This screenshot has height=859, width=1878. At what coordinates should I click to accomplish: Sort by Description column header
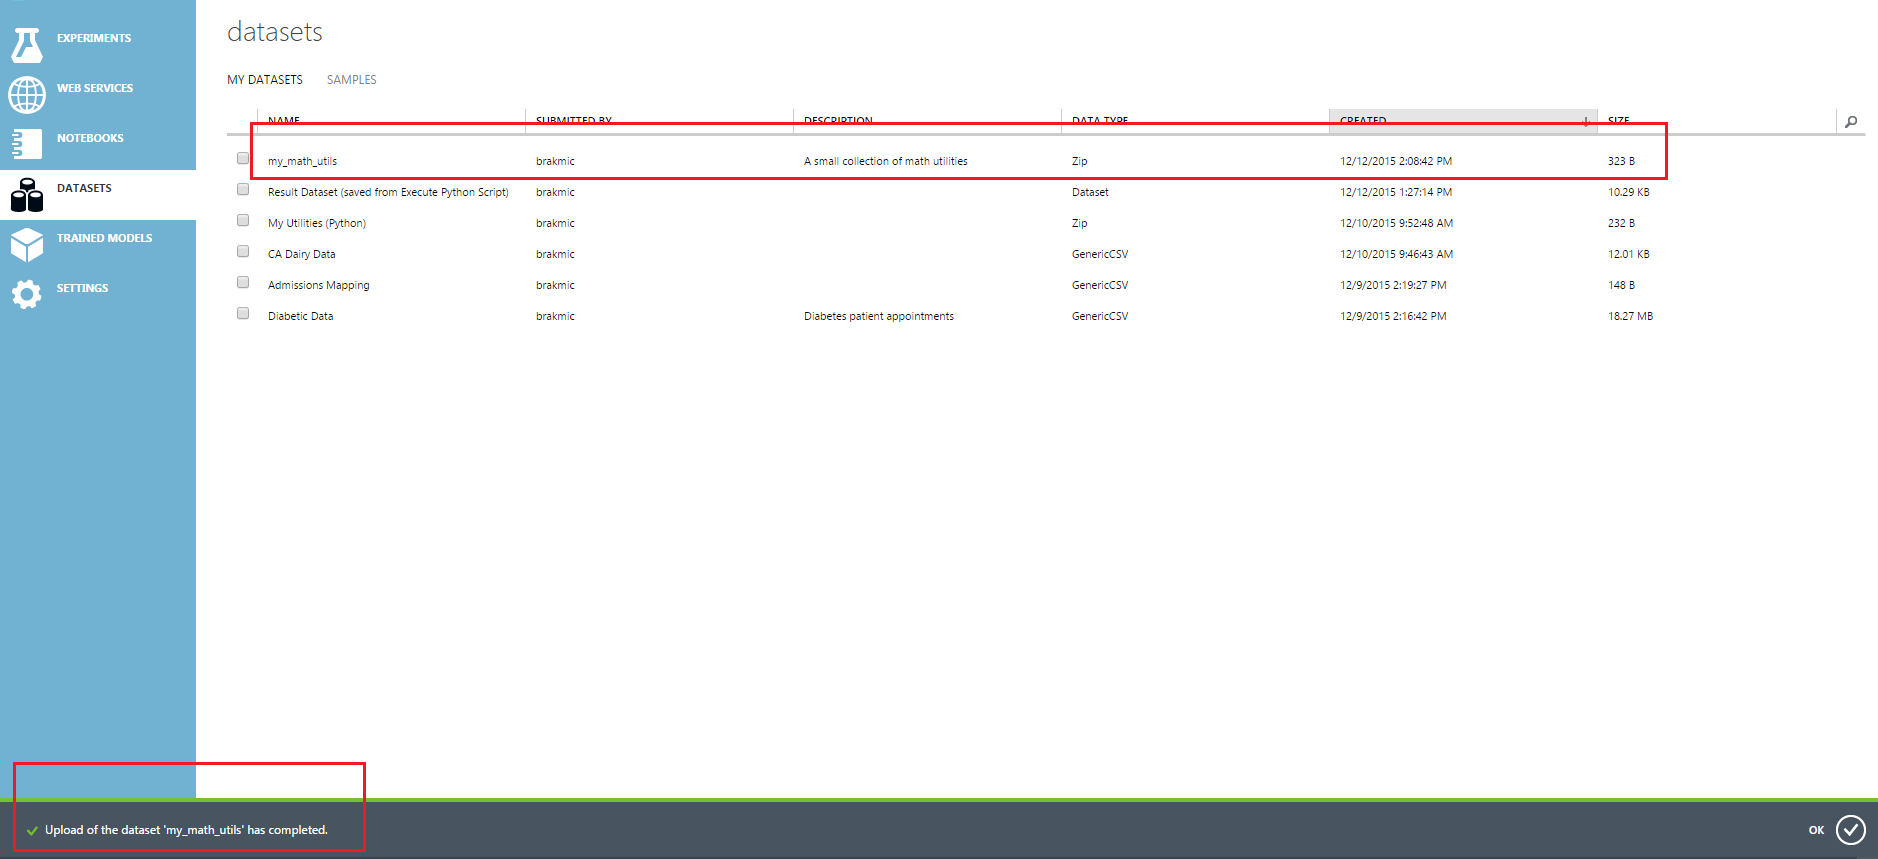838,121
